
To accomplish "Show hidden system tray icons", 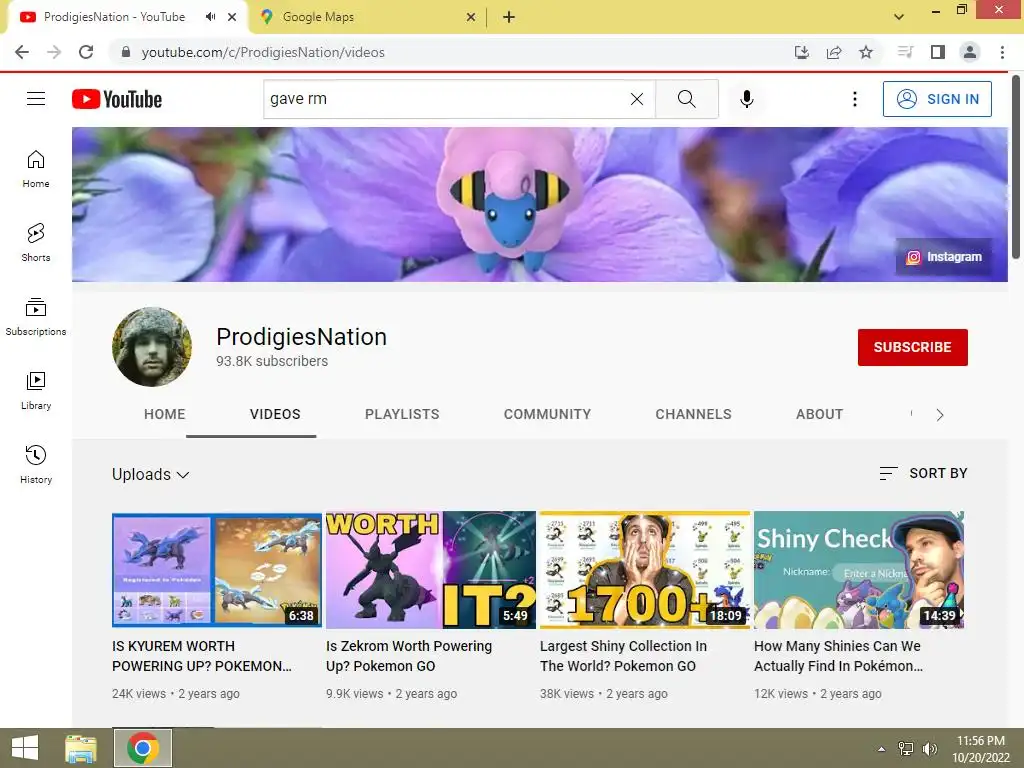I will 881,749.
